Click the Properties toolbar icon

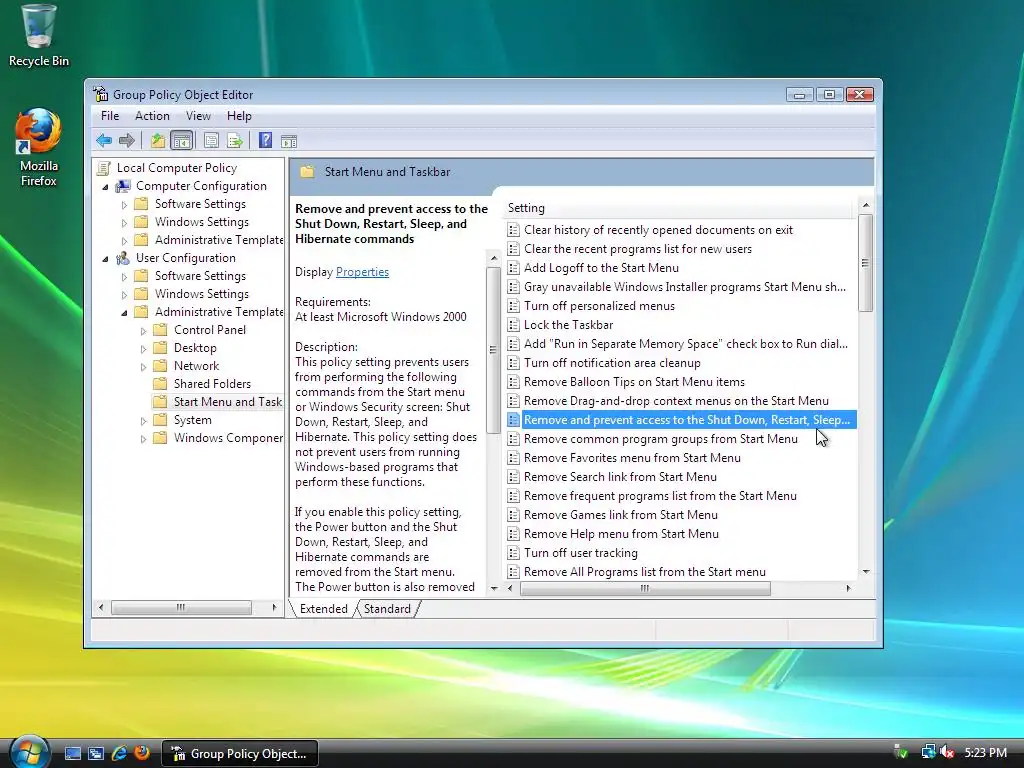(x=211, y=140)
